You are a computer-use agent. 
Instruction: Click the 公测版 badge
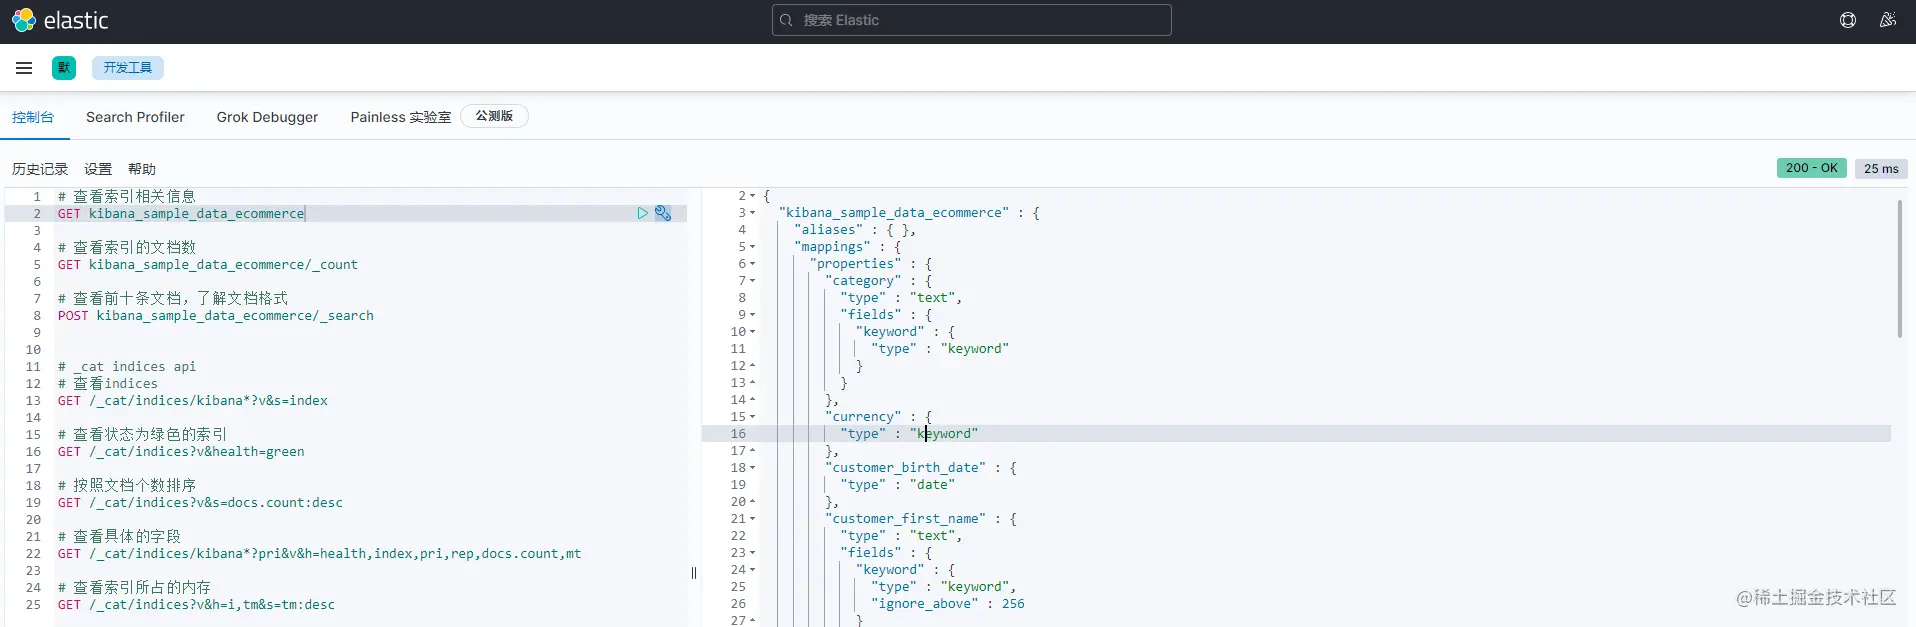[x=494, y=116]
